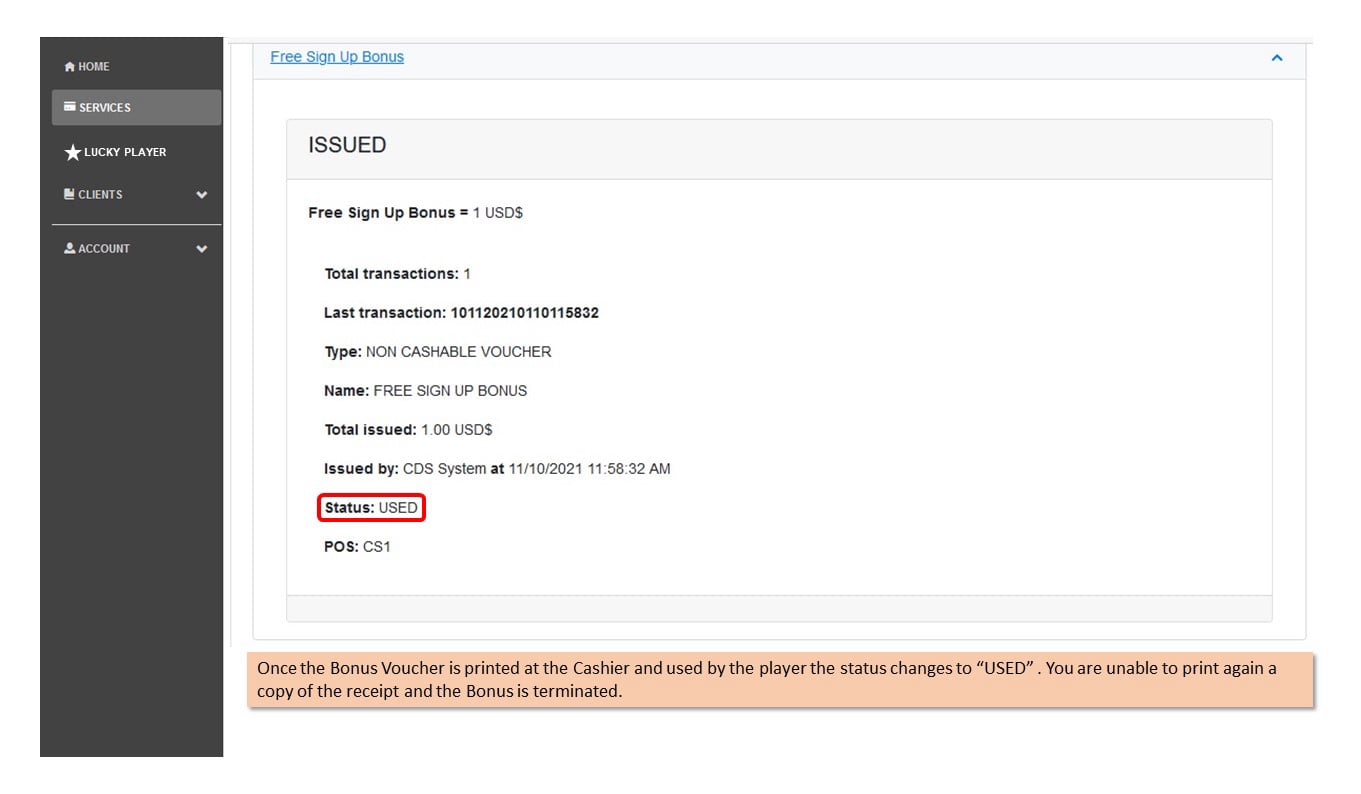Select the ISSUED heading text
1361x794 pixels.
(x=347, y=145)
